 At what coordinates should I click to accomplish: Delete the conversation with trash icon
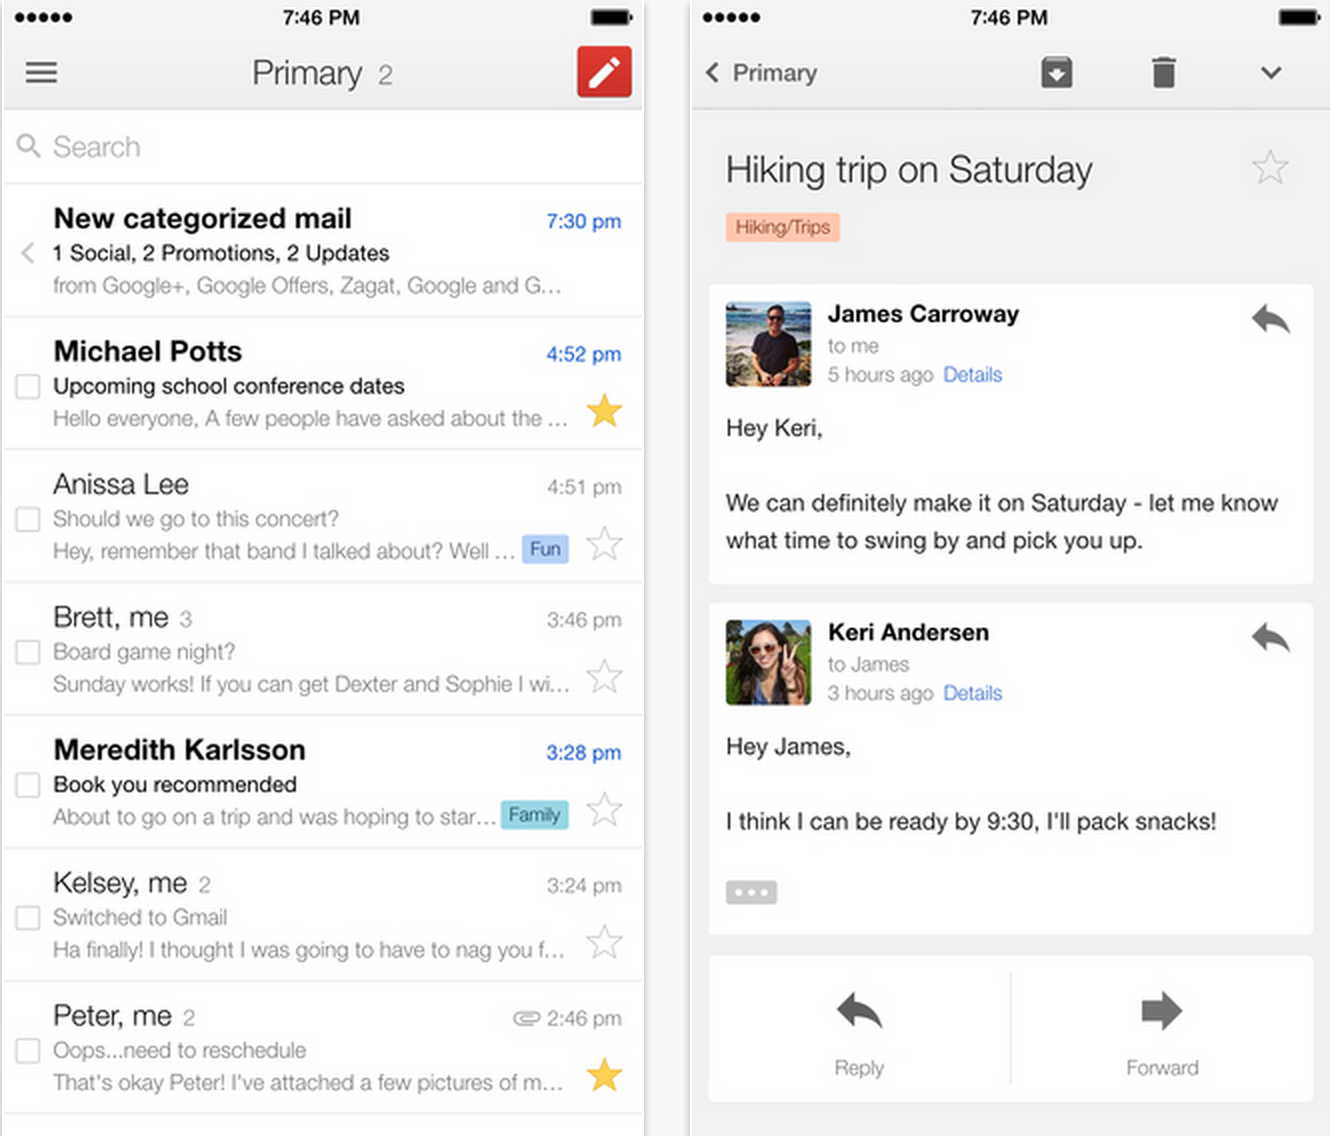pyautogui.click(x=1163, y=73)
